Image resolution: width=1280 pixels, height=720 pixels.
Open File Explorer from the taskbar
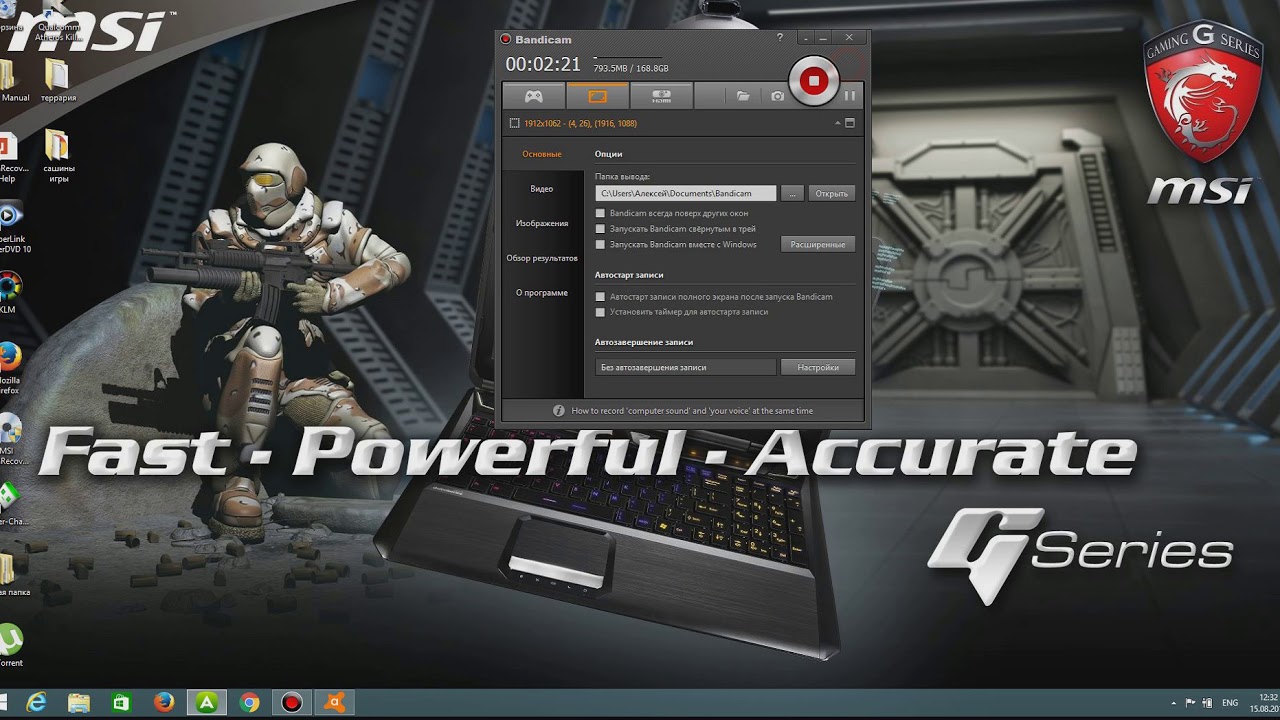pos(79,703)
